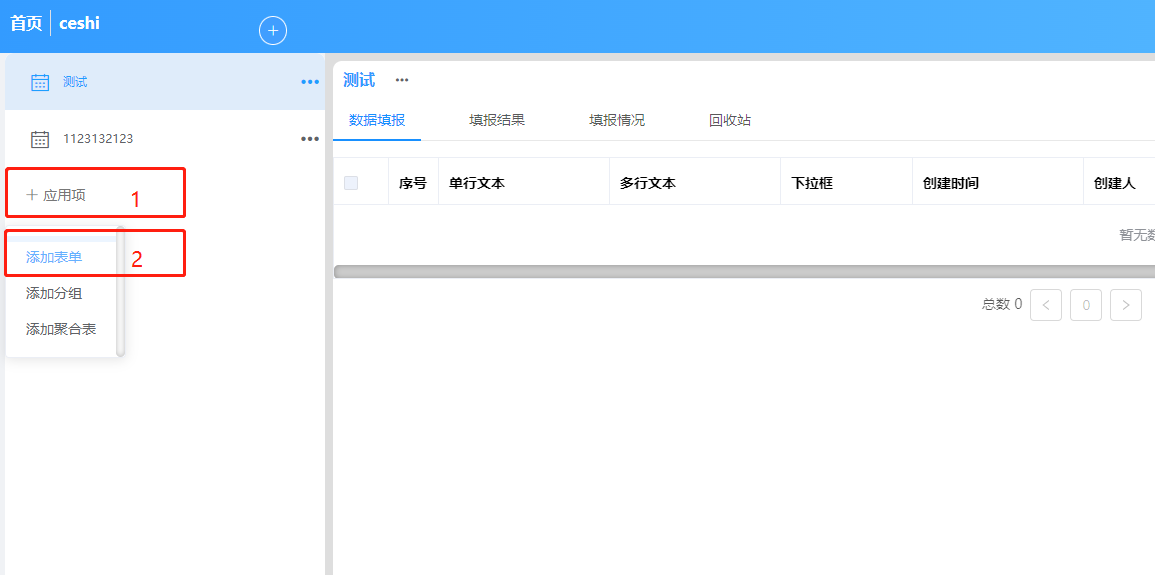The image size is (1155, 575).
Task: Choose 添加聚合表 from dropdown menu
Action: pyautogui.click(x=61, y=329)
